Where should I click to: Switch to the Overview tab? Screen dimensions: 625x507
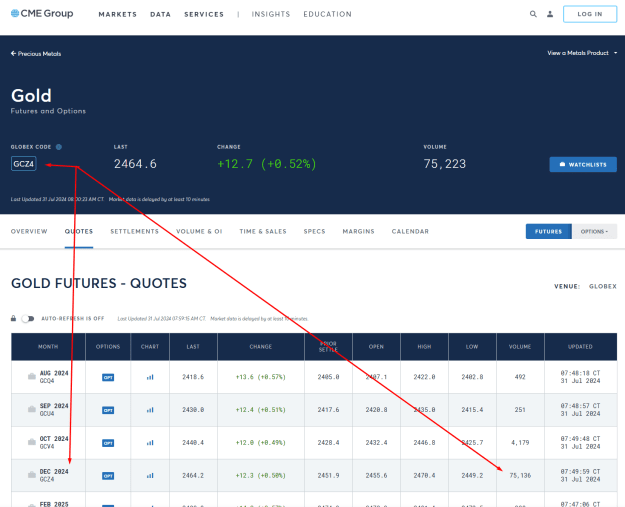[x=29, y=232]
